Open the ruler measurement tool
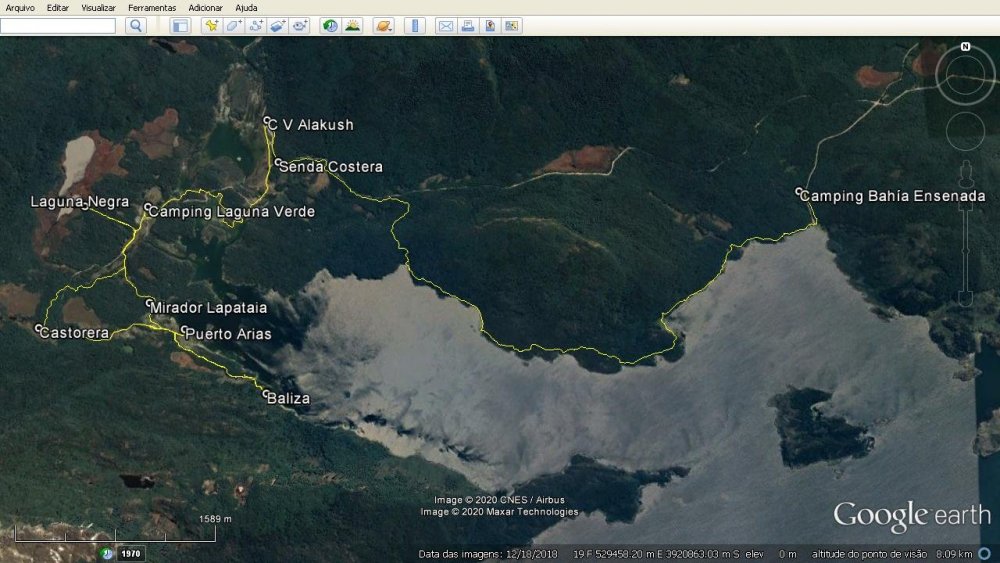Viewport: 1000px width, 563px height. click(415, 26)
